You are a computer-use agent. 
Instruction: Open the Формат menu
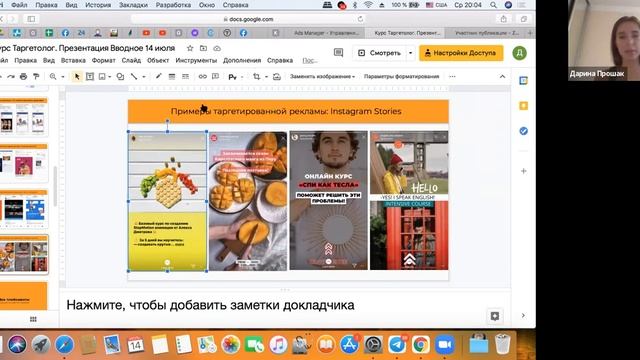pos(103,60)
